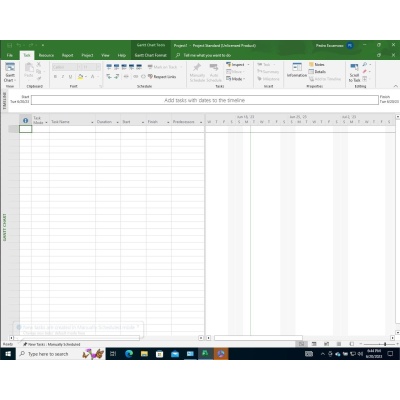The height and width of the screenshot is (400, 400).
Task: Switch to the View ribbon tab
Action: click(x=105, y=55)
